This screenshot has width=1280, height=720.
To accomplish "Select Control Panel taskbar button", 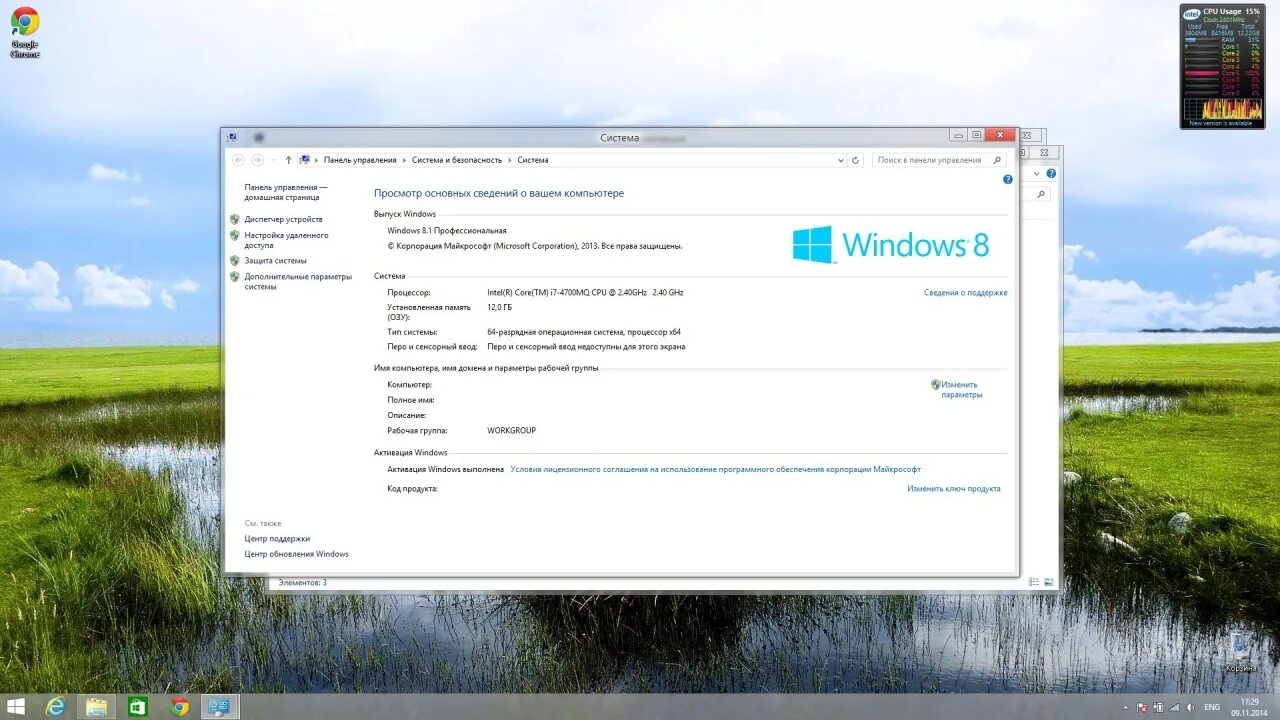I will 219,707.
